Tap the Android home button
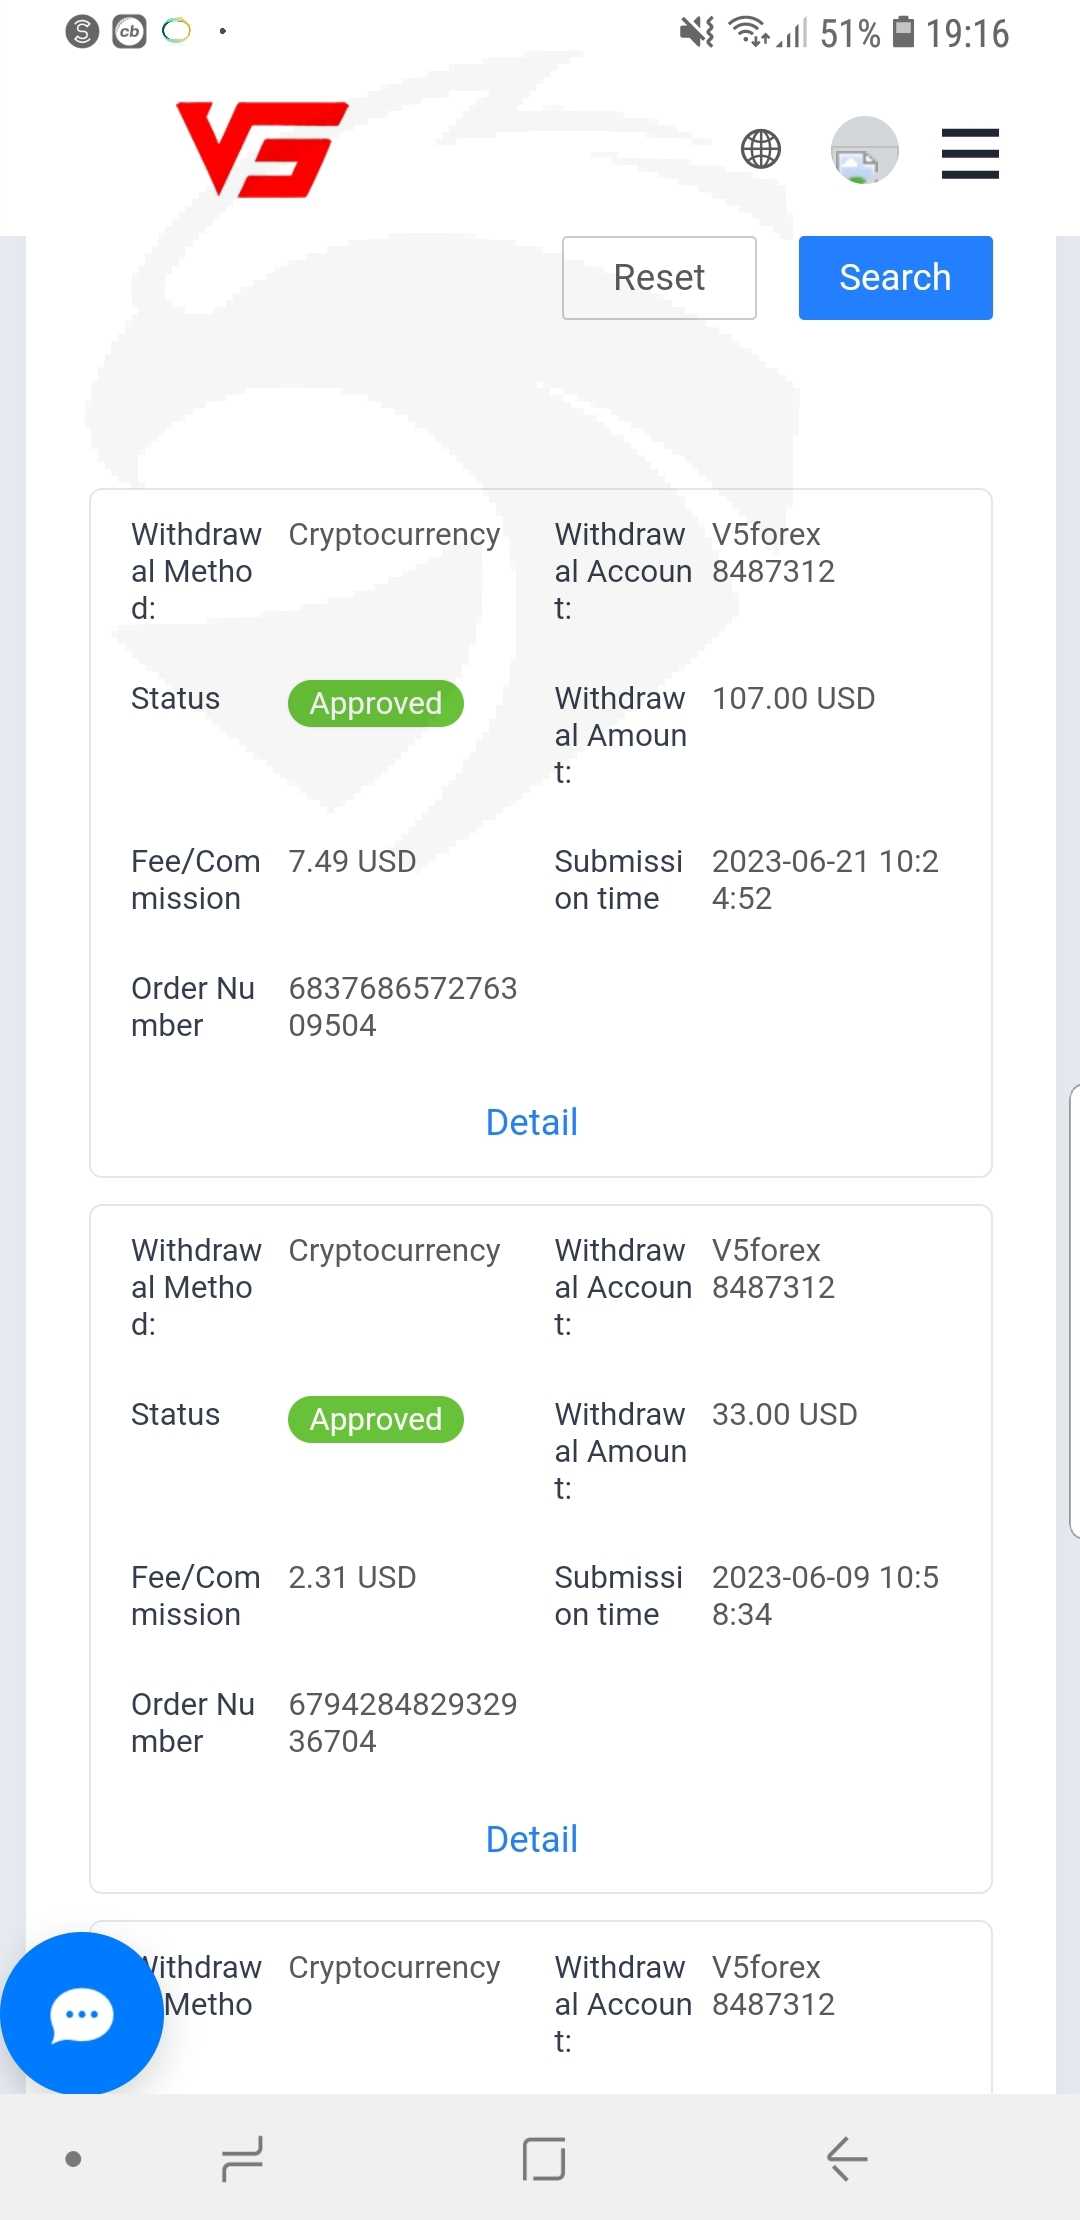Screen dimensions: 1080x2220 click(x=544, y=2158)
